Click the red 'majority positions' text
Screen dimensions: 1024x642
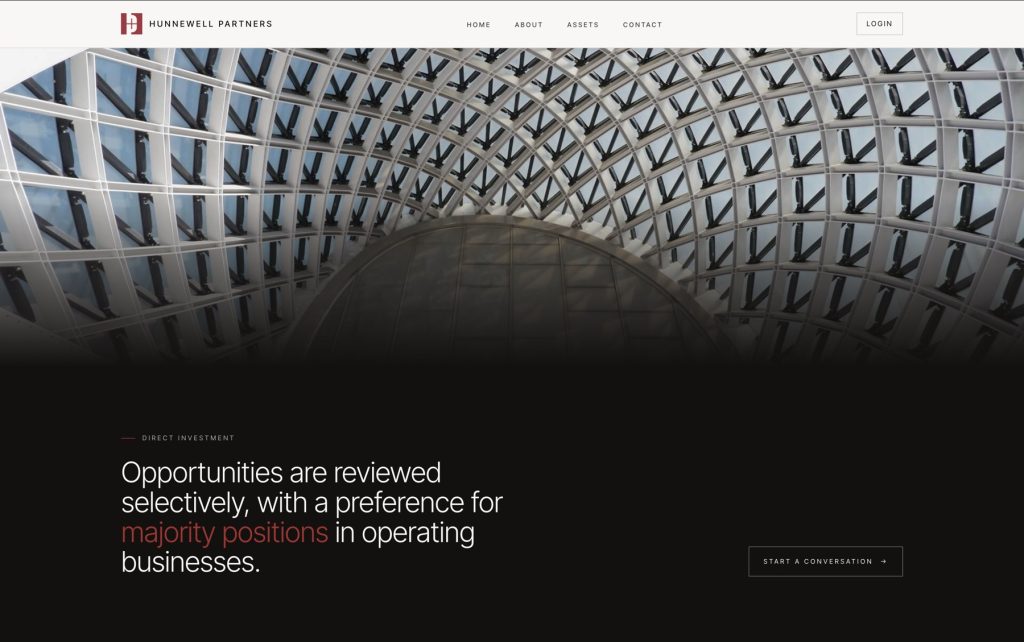tap(225, 533)
